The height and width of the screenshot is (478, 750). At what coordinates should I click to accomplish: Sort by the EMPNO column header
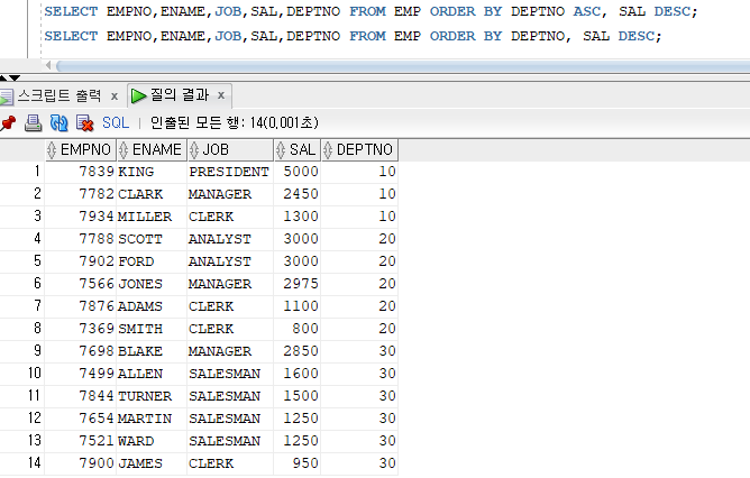[80, 150]
